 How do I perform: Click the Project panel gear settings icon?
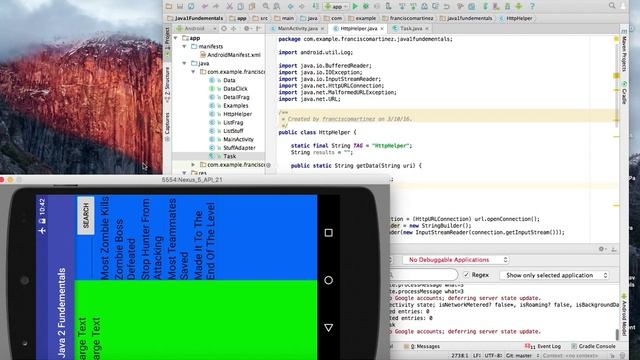[247, 29]
